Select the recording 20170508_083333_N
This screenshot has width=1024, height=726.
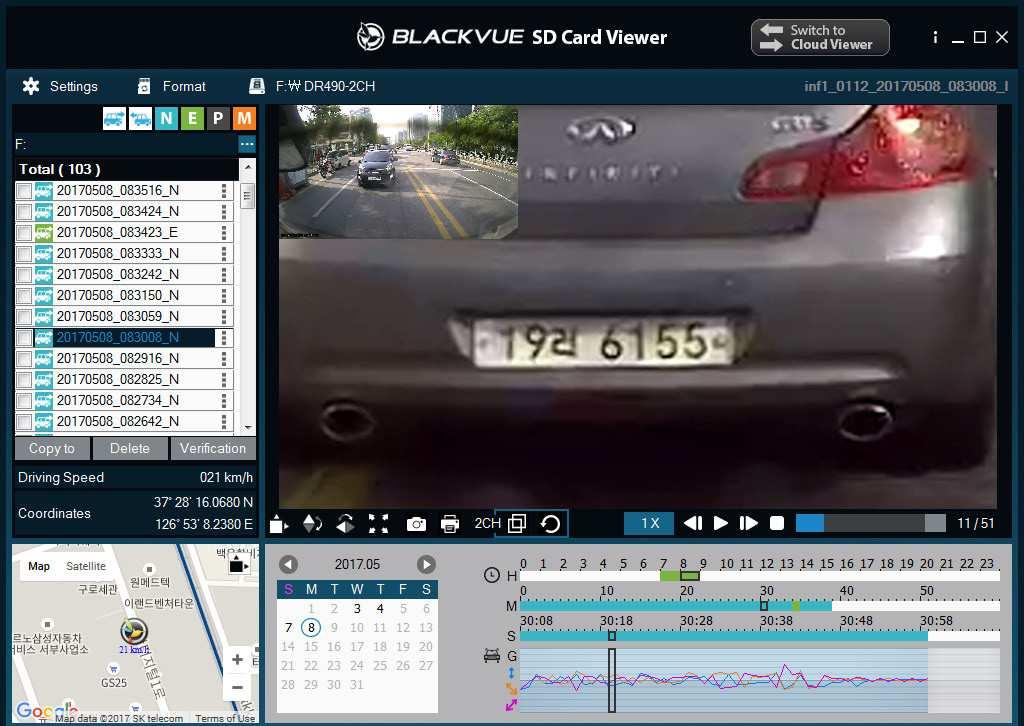118,253
